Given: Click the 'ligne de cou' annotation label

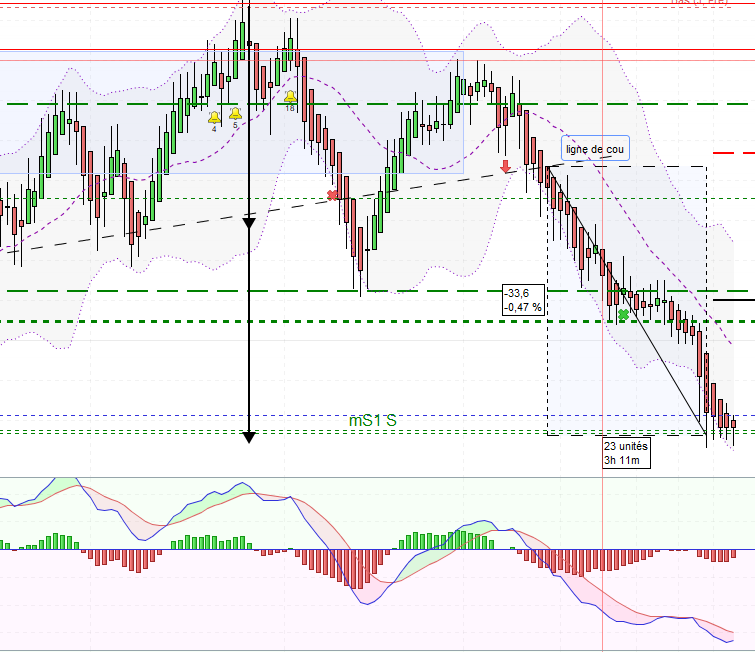Looking at the screenshot, I should pos(595,149).
